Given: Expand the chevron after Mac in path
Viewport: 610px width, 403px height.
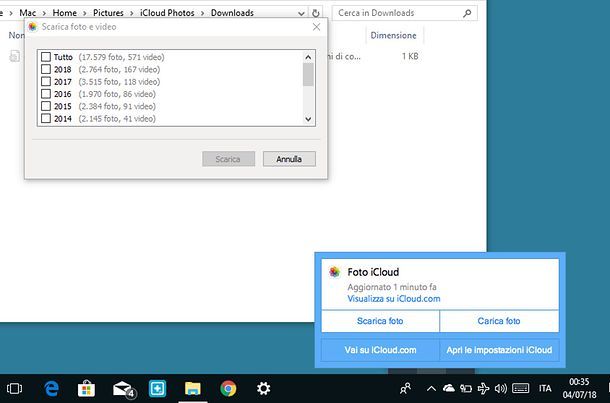Looking at the screenshot, I should coord(44,13).
